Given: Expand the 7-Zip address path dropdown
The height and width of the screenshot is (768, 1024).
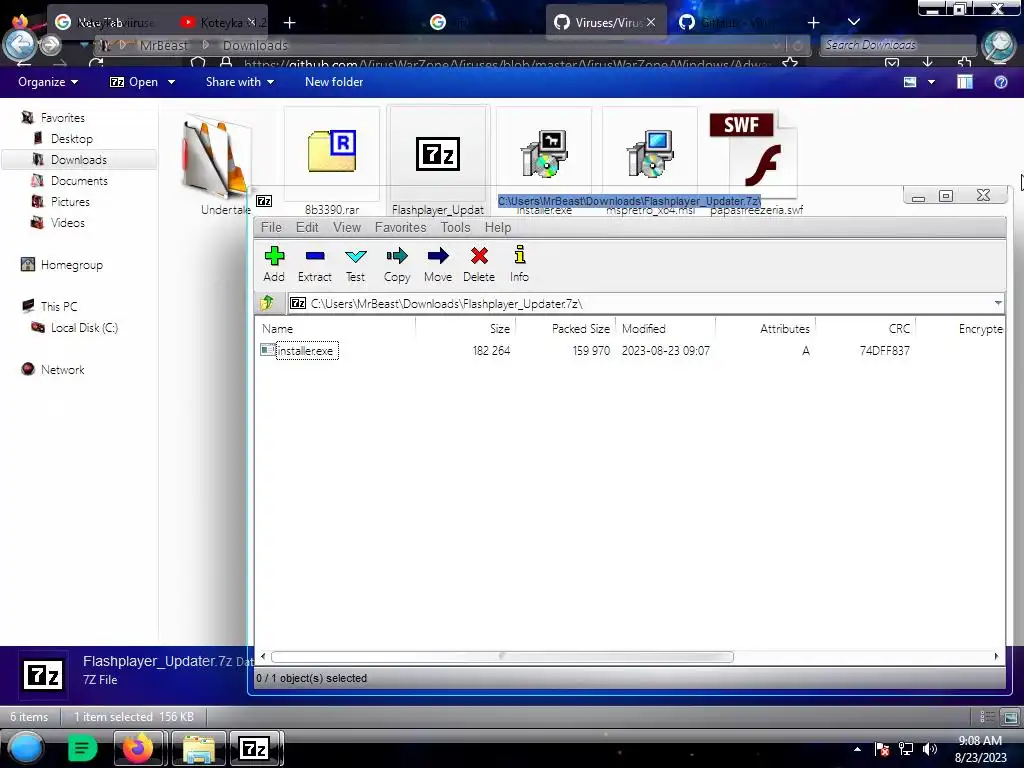Looking at the screenshot, I should pyautogui.click(x=997, y=303).
